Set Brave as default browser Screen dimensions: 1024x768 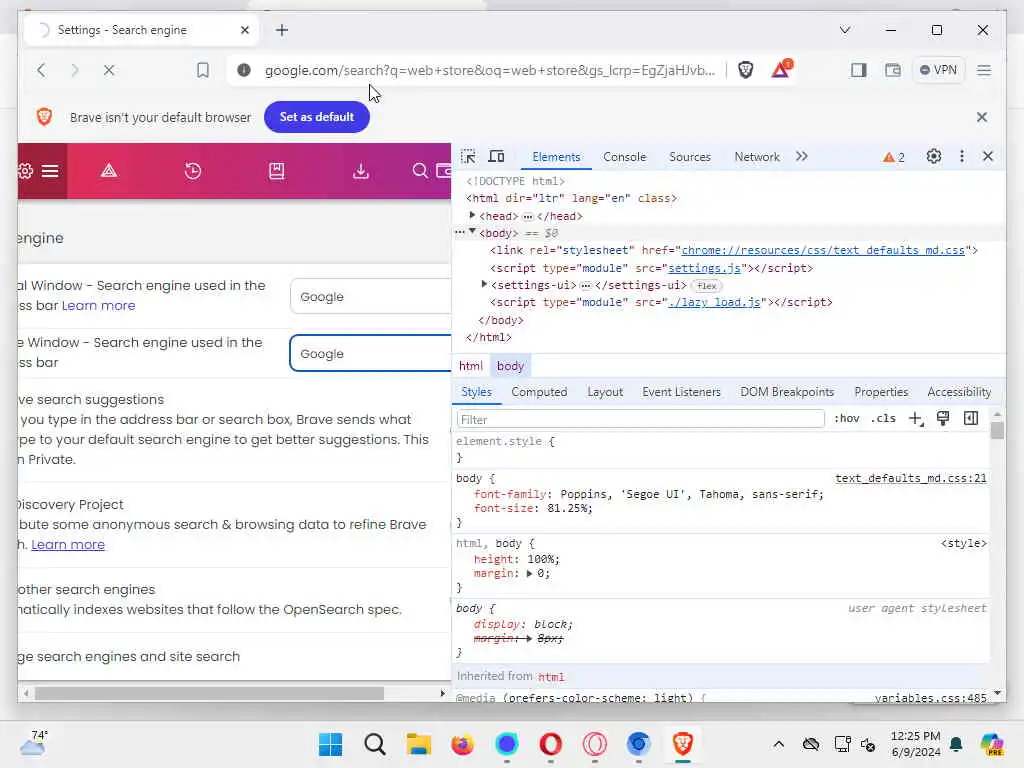[x=317, y=117]
